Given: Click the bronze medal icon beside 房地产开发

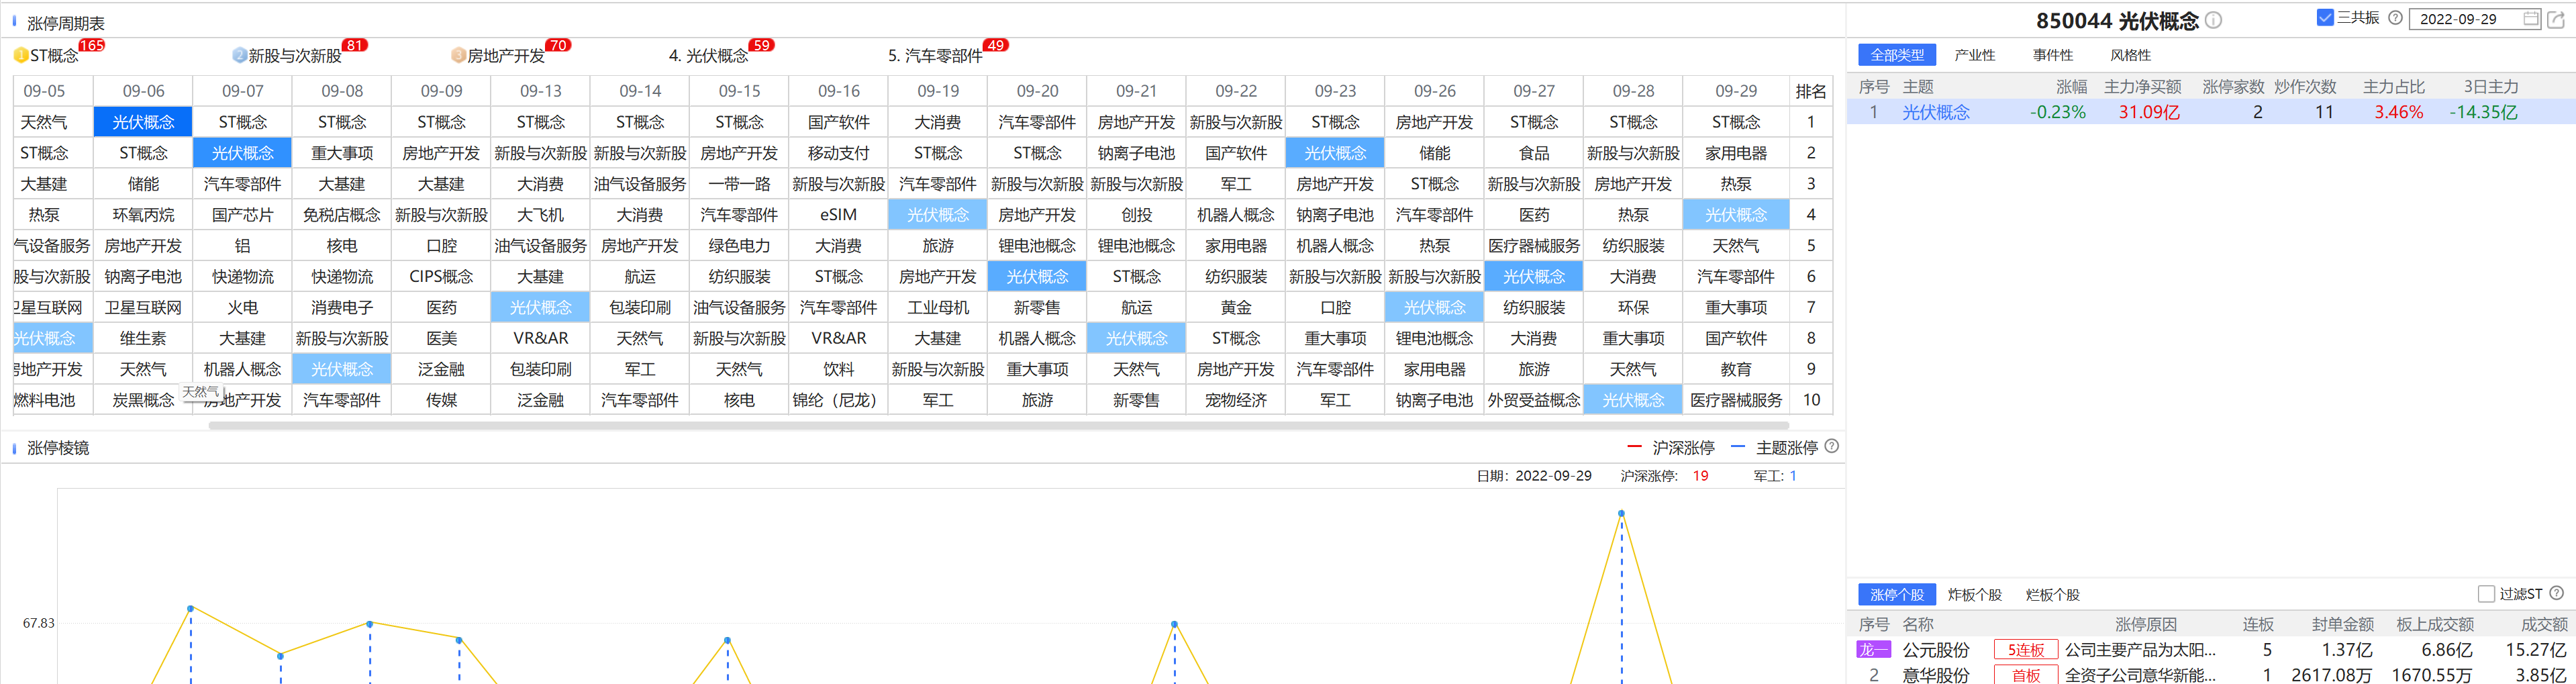Looking at the screenshot, I should tap(458, 56).
